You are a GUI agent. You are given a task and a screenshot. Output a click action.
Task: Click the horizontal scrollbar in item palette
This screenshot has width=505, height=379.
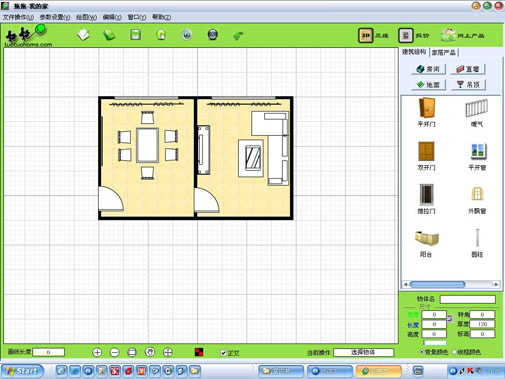point(451,284)
